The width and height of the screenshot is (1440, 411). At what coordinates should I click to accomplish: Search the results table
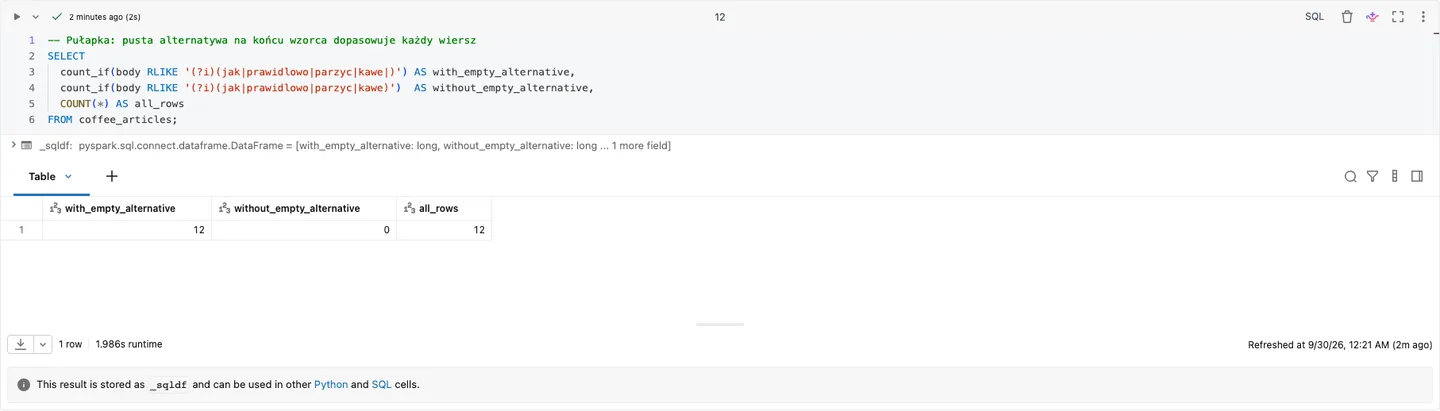pos(1350,176)
